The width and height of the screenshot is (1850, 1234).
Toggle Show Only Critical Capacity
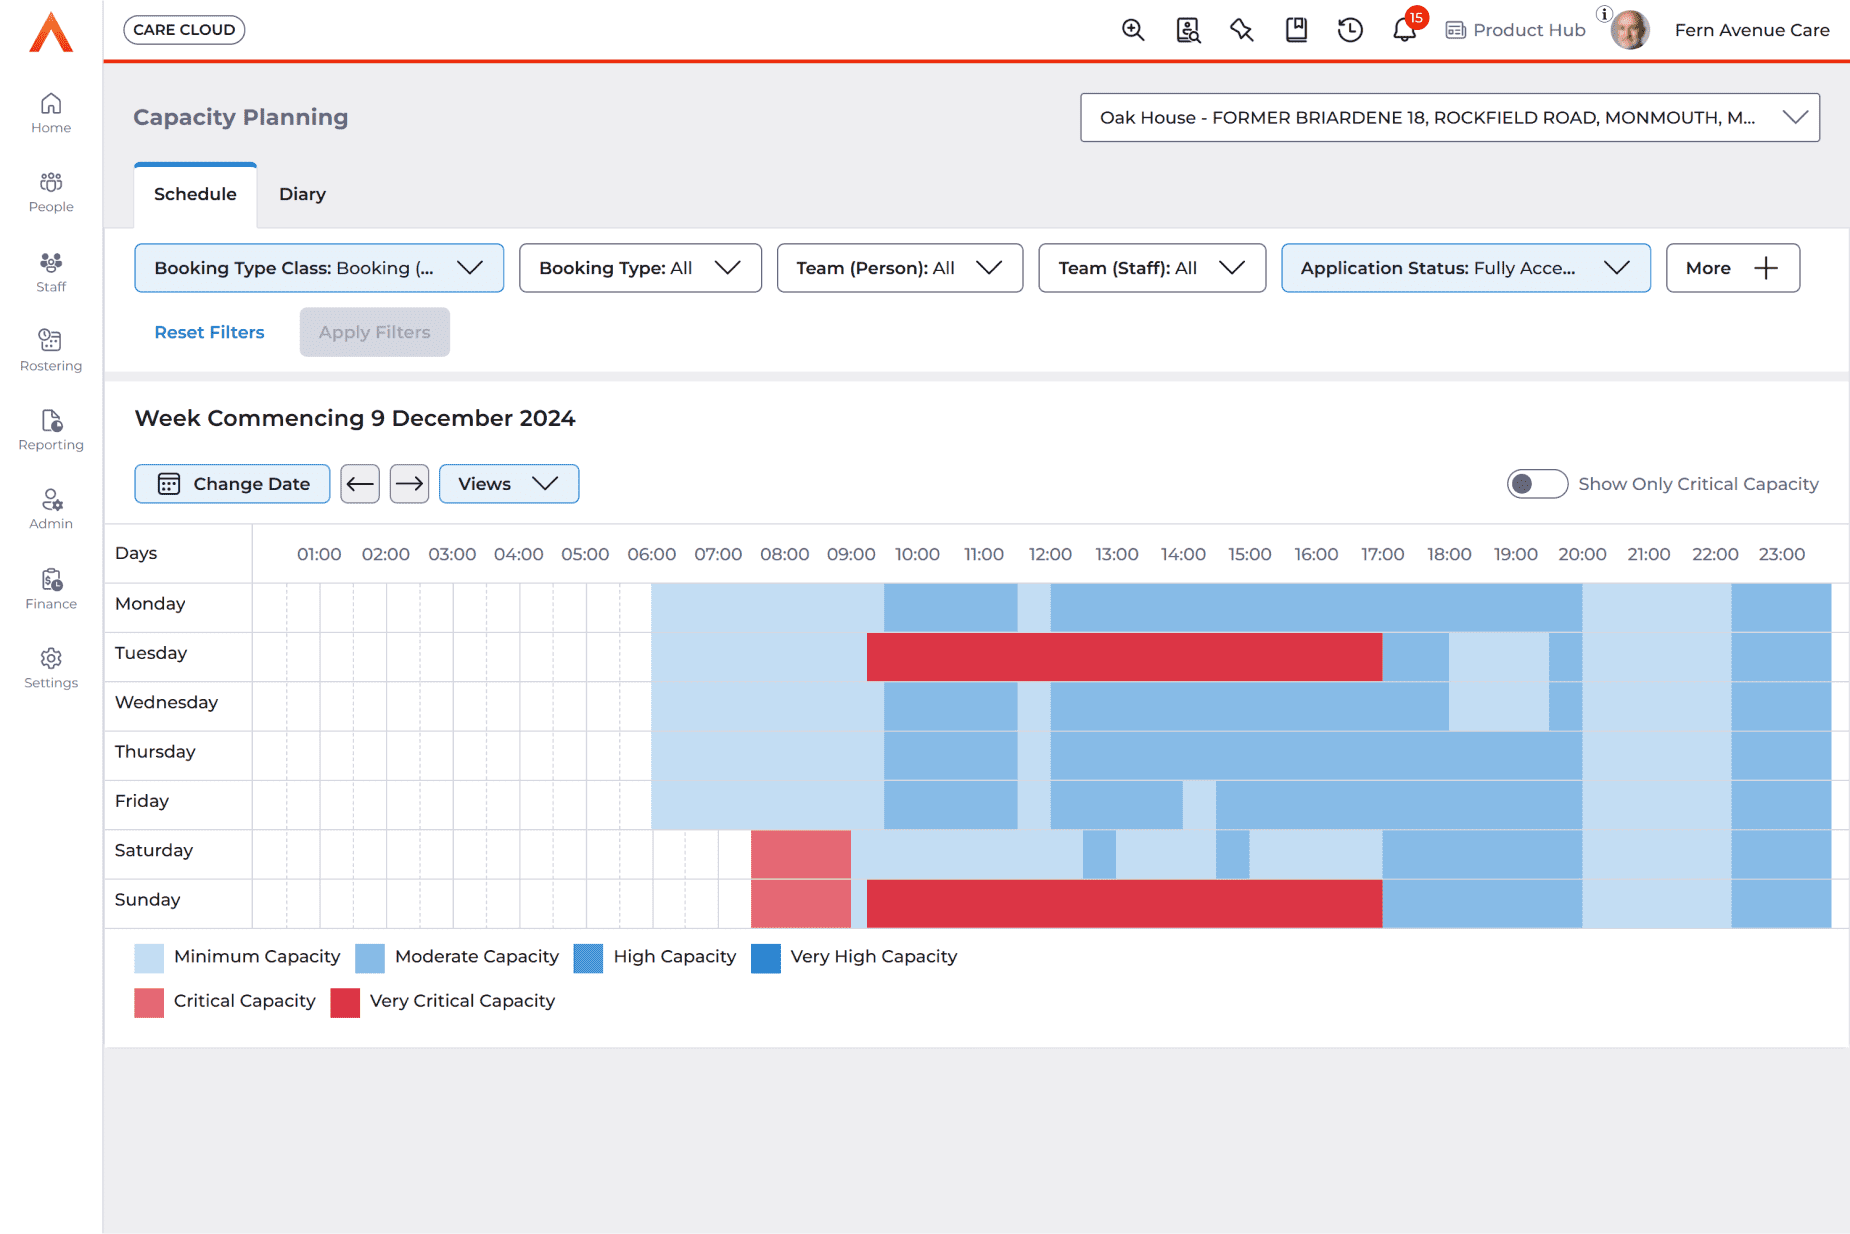[x=1537, y=484]
